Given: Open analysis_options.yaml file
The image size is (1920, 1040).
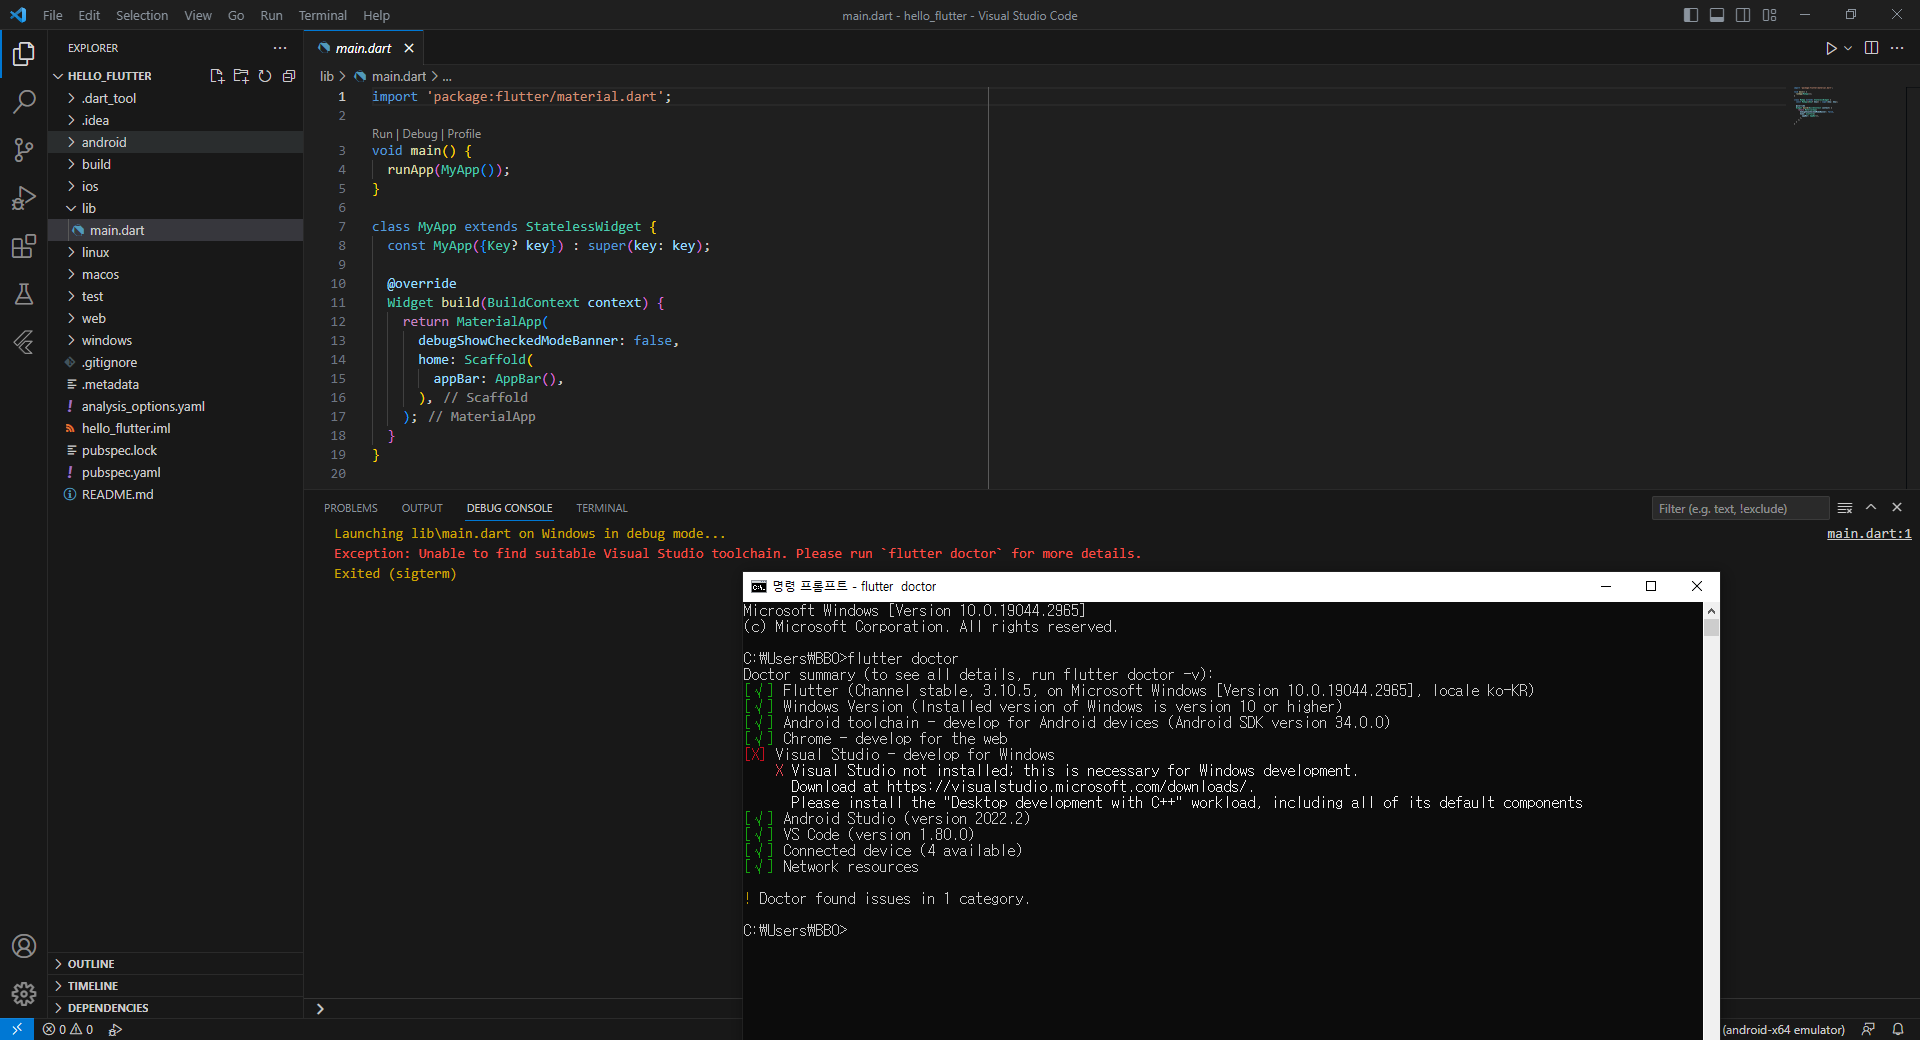Looking at the screenshot, I should (175, 406).
